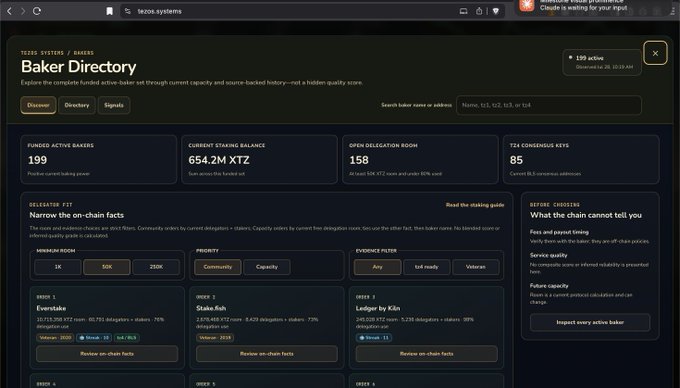
Task: Review on-chain facts for Everstake
Action: coord(107,354)
